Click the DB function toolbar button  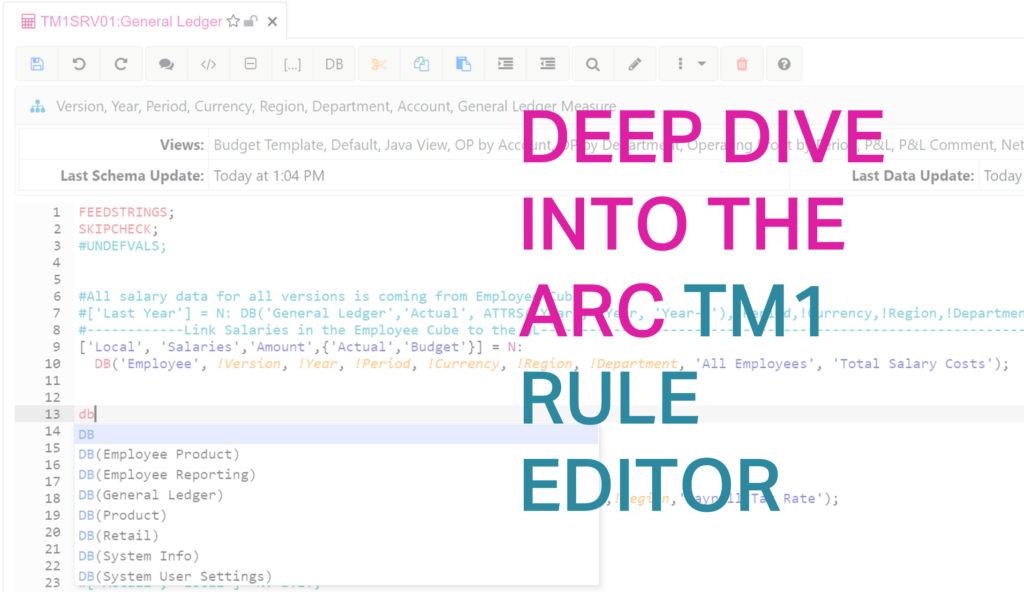(334, 64)
